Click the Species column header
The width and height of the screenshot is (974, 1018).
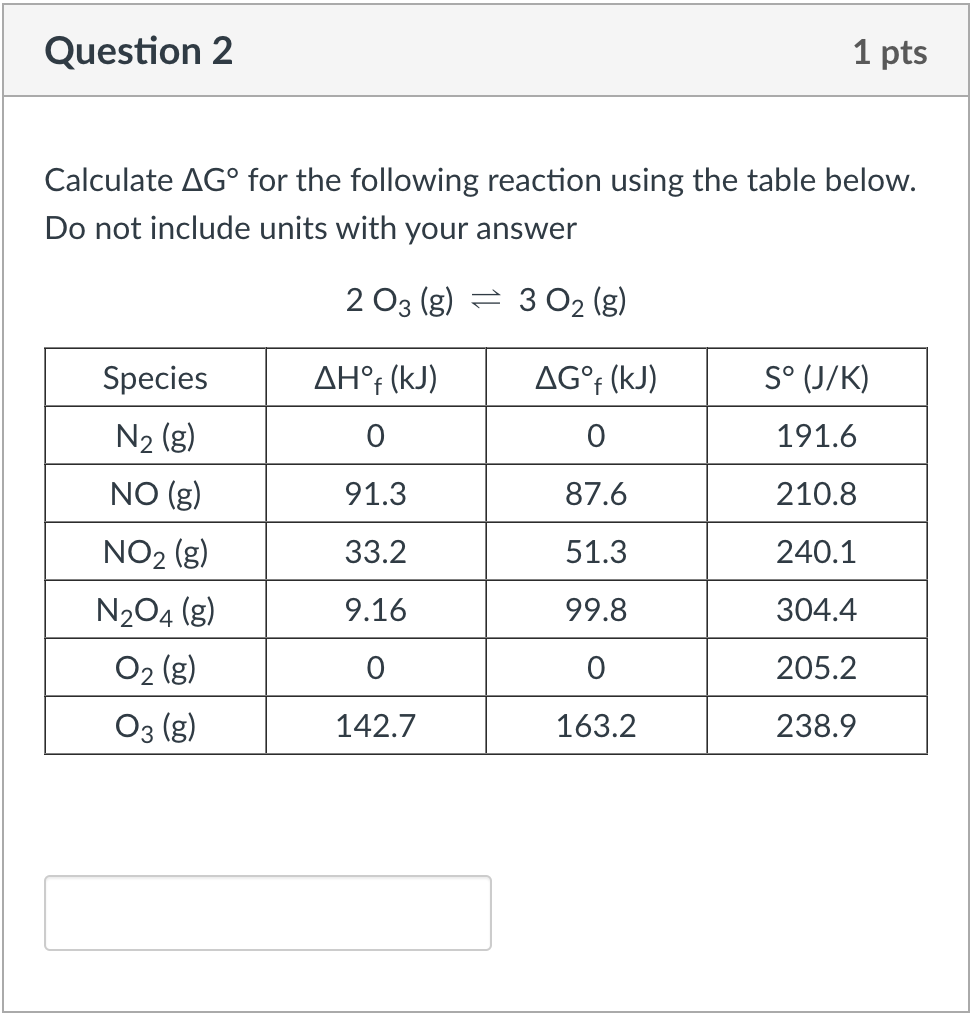[155, 377]
